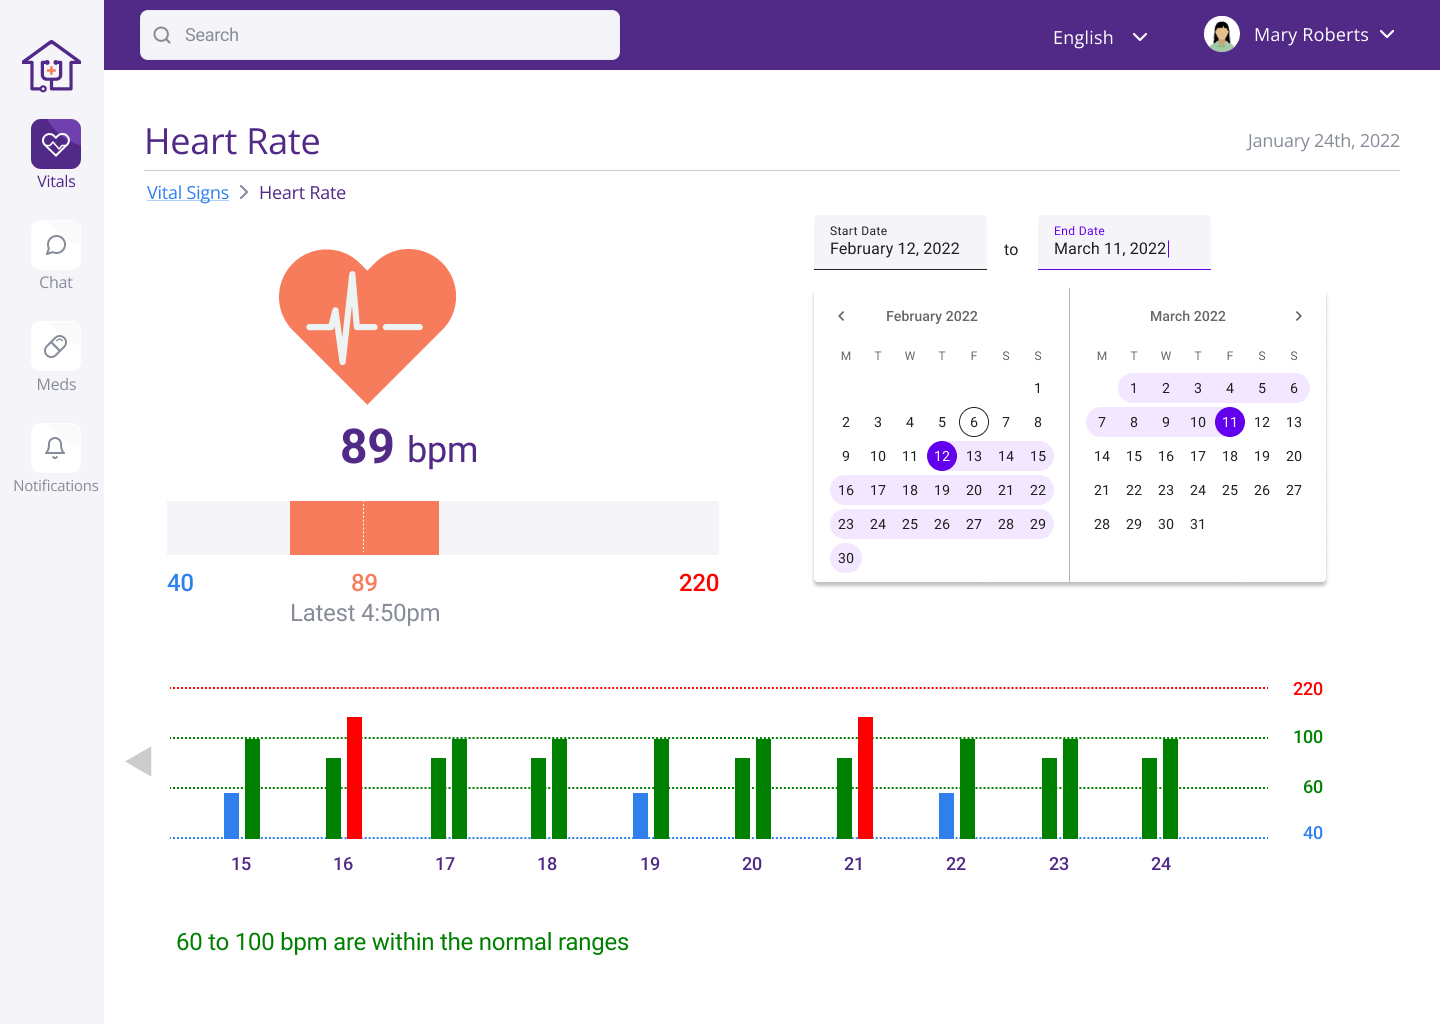
Task: Select Heart Rate breadcrumb item
Action: tap(302, 192)
